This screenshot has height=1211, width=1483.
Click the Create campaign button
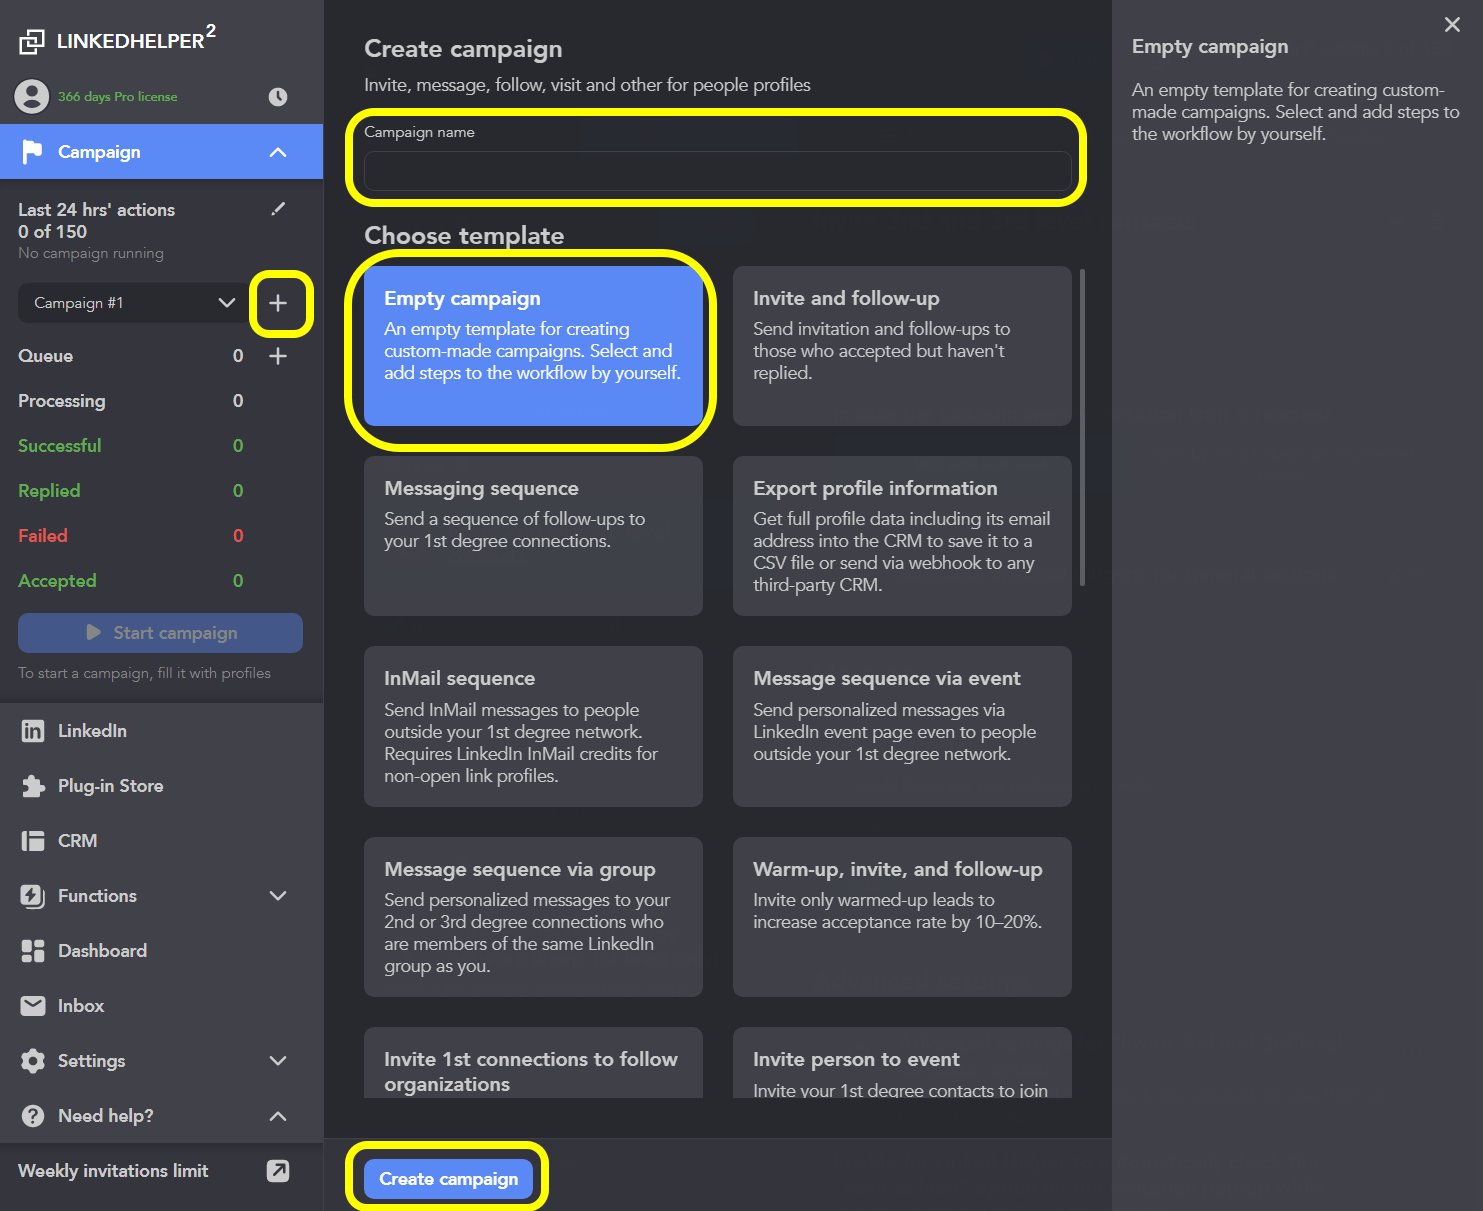pos(448,1179)
